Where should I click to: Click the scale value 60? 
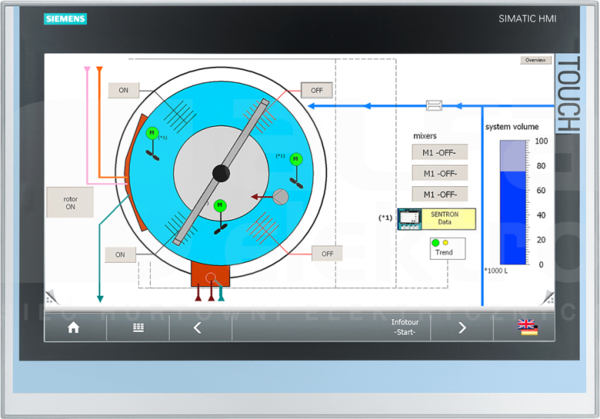541,191
